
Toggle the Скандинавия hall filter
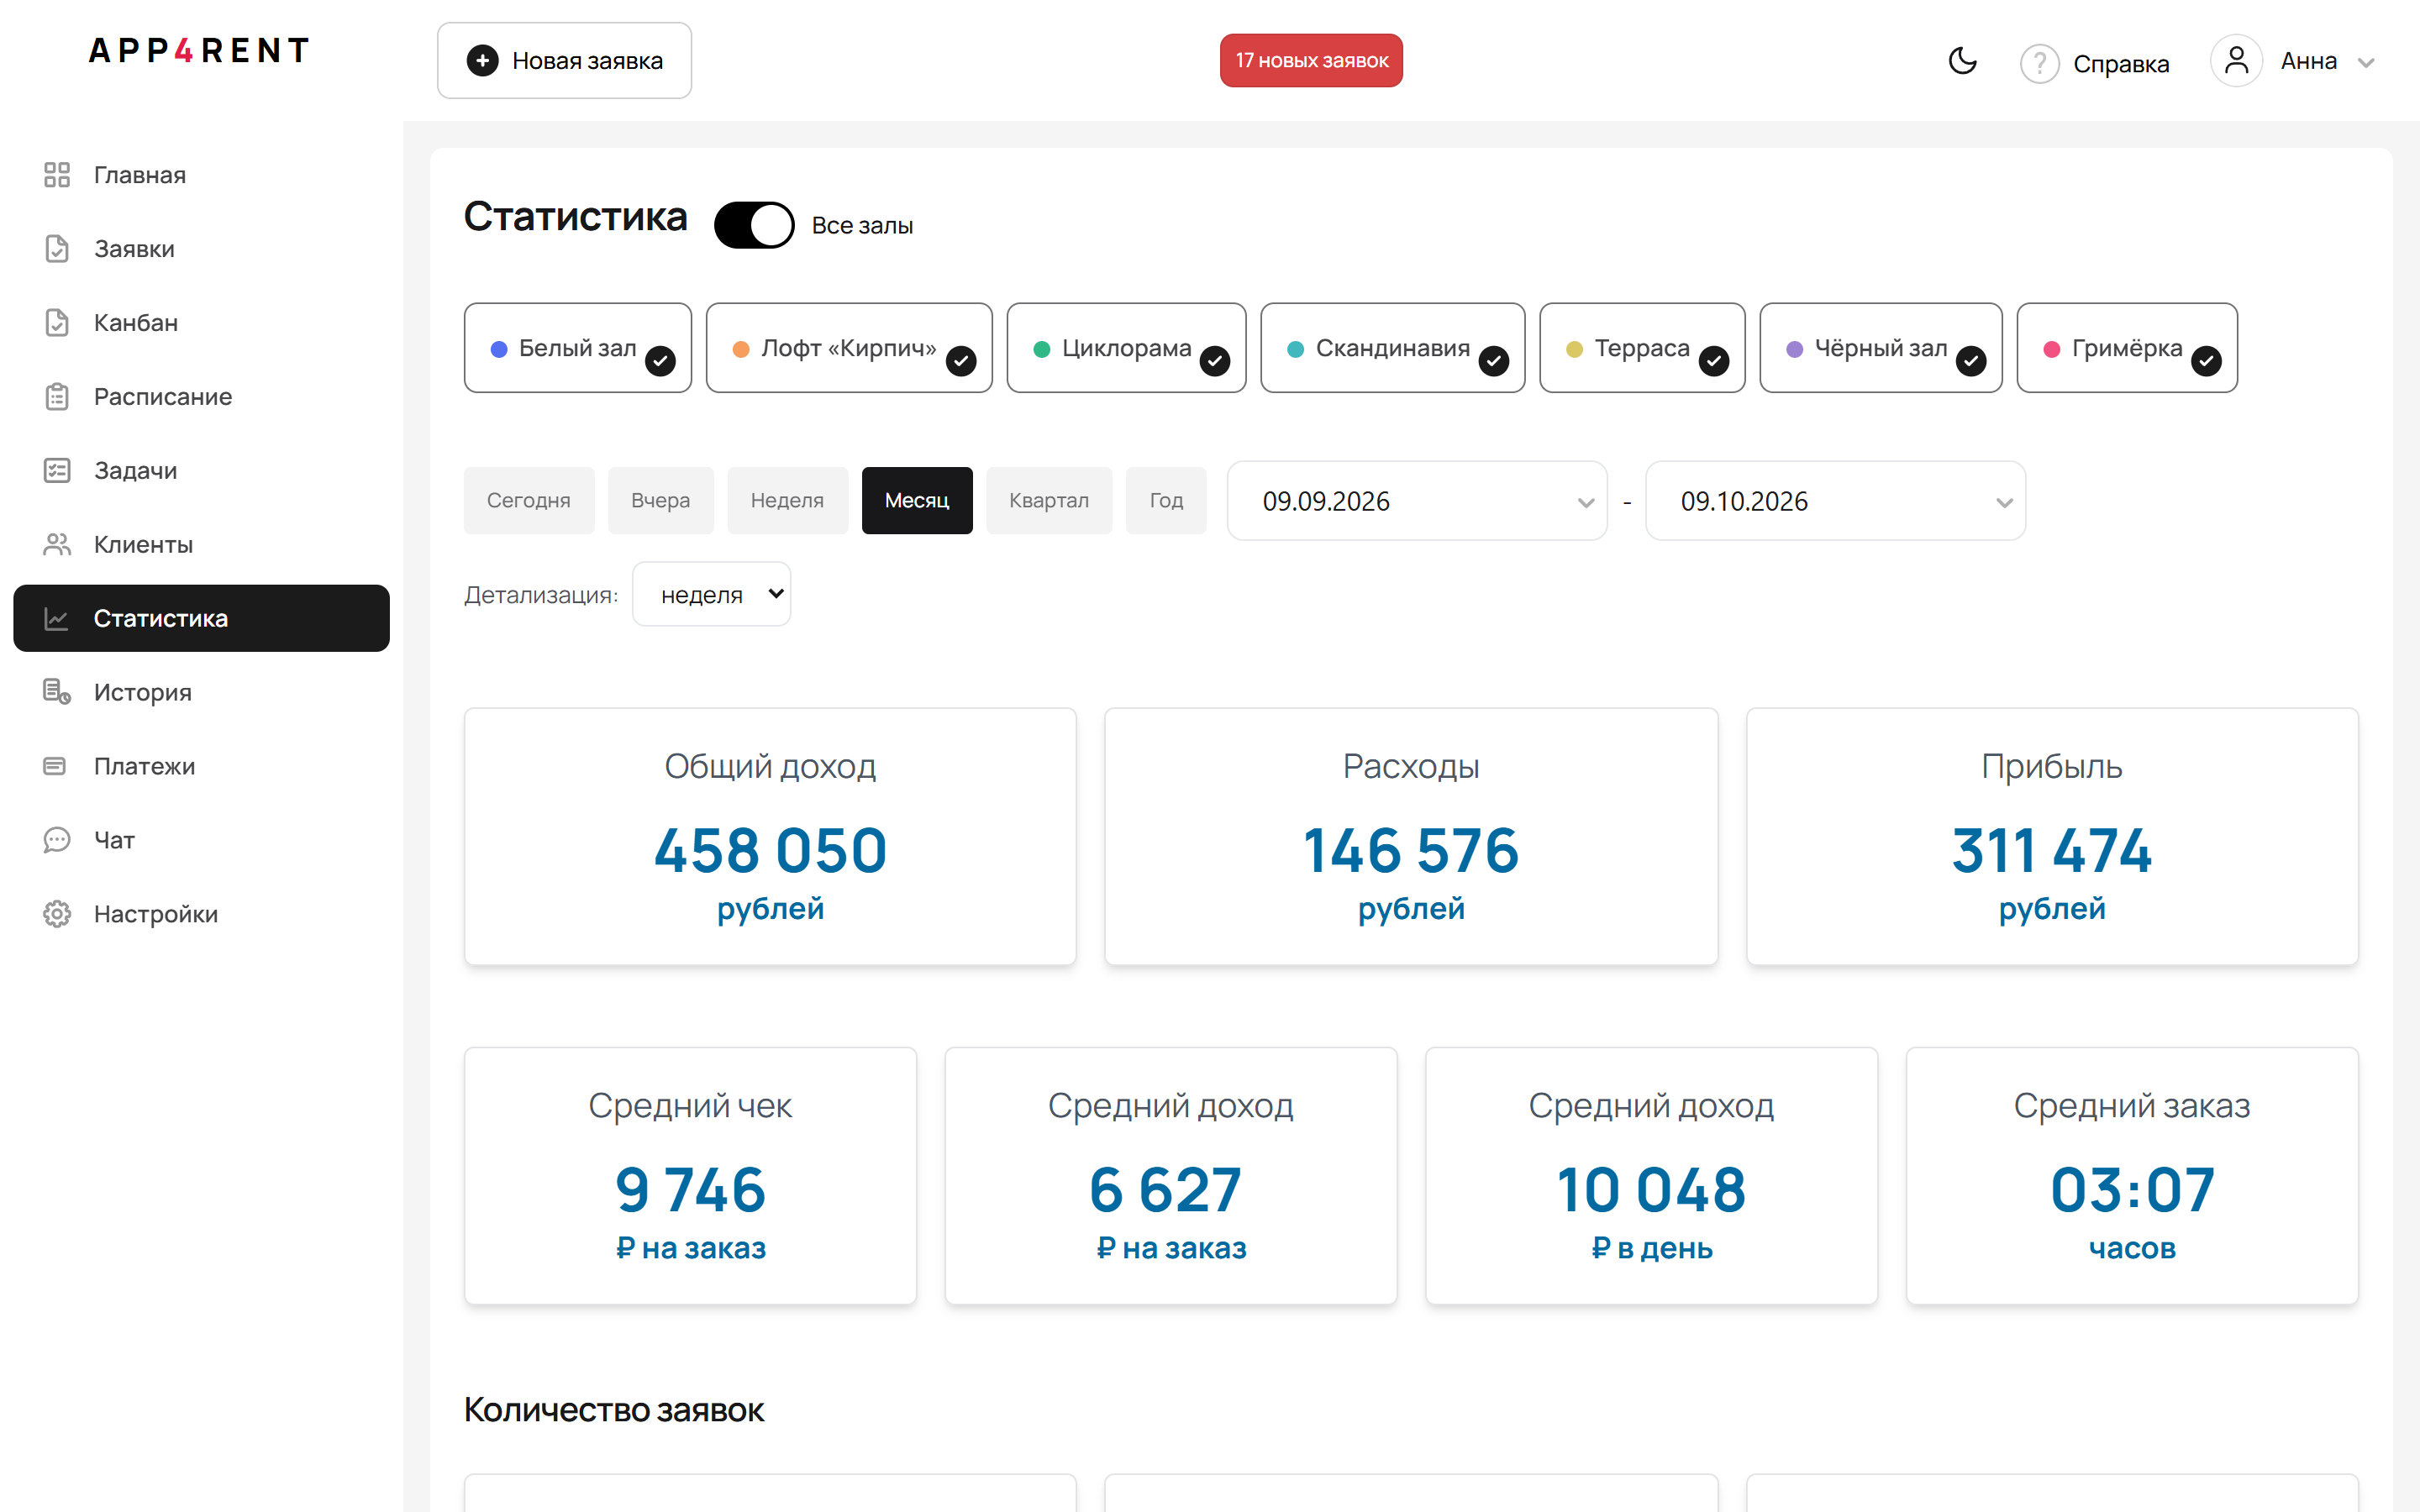tap(1393, 348)
